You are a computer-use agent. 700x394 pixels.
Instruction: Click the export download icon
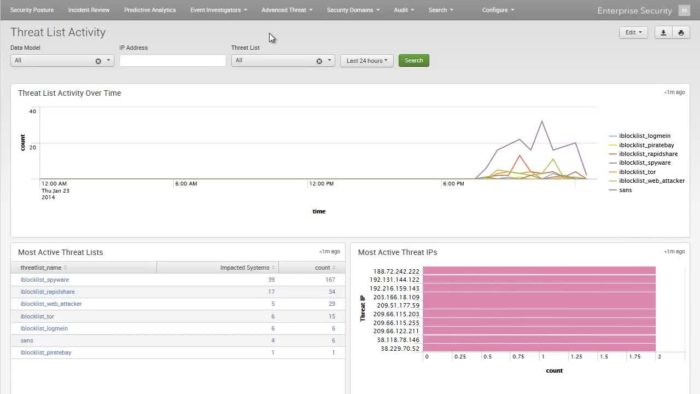coord(663,33)
